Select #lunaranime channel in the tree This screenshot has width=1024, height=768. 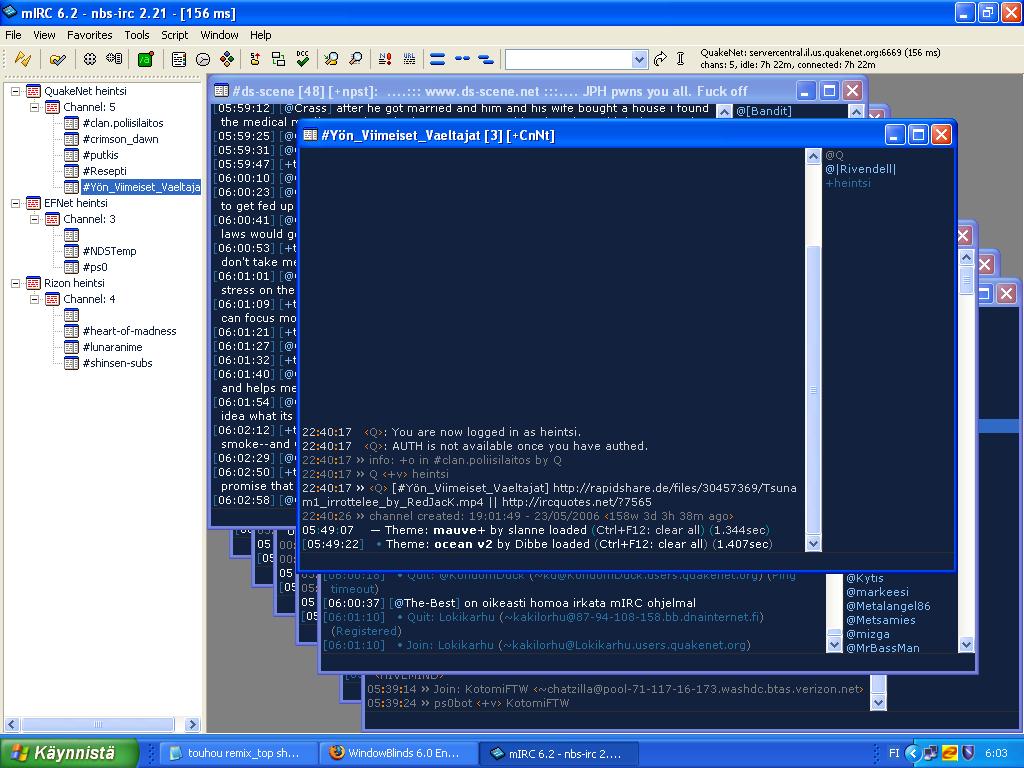tap(112, 347)
